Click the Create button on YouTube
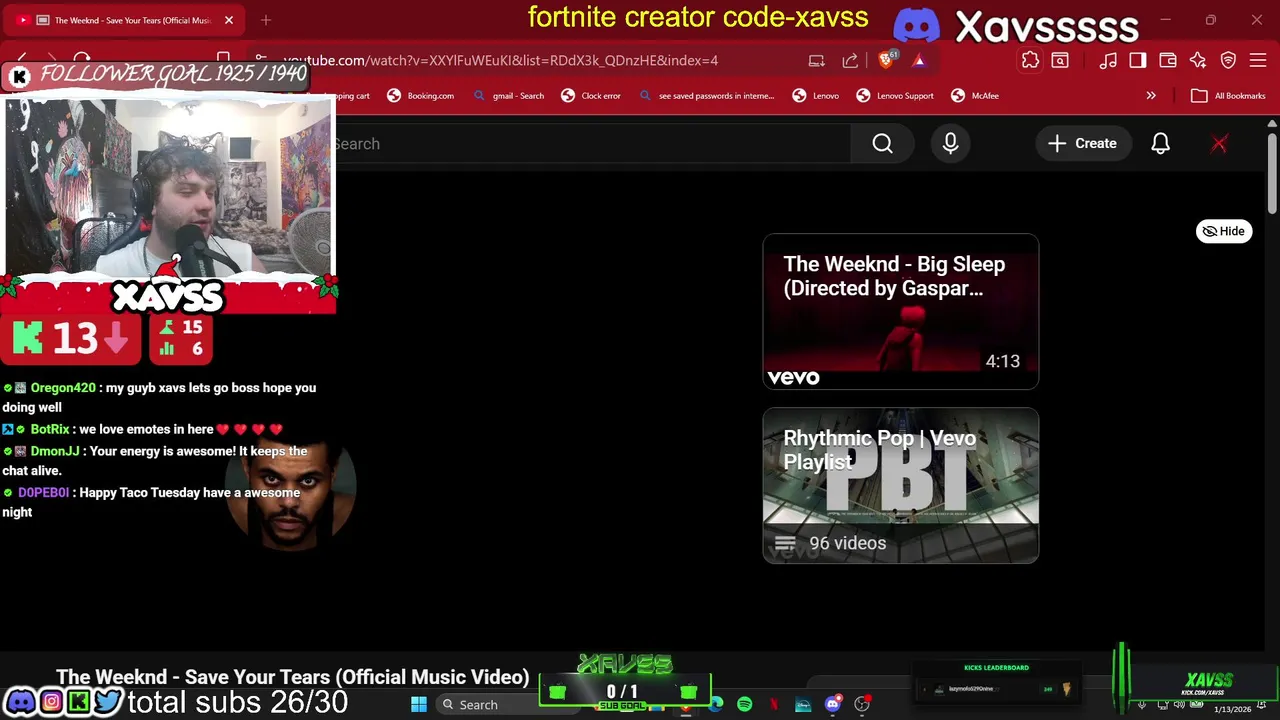The height and width of the screenshot is (720, 1280). tap(1082, 144)
